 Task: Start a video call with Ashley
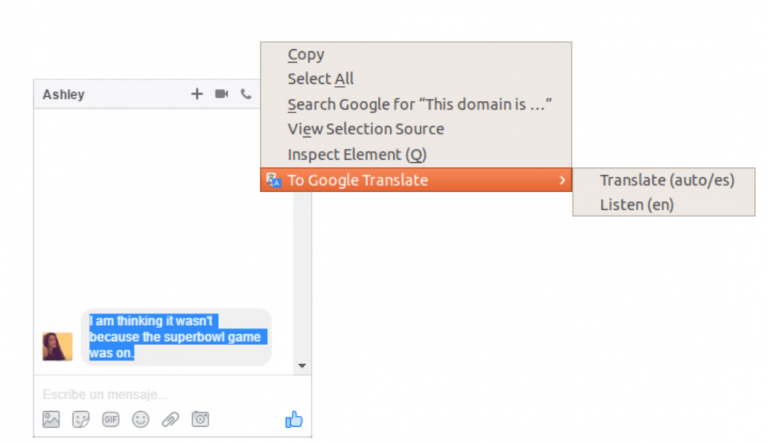(x=221, y=94)
